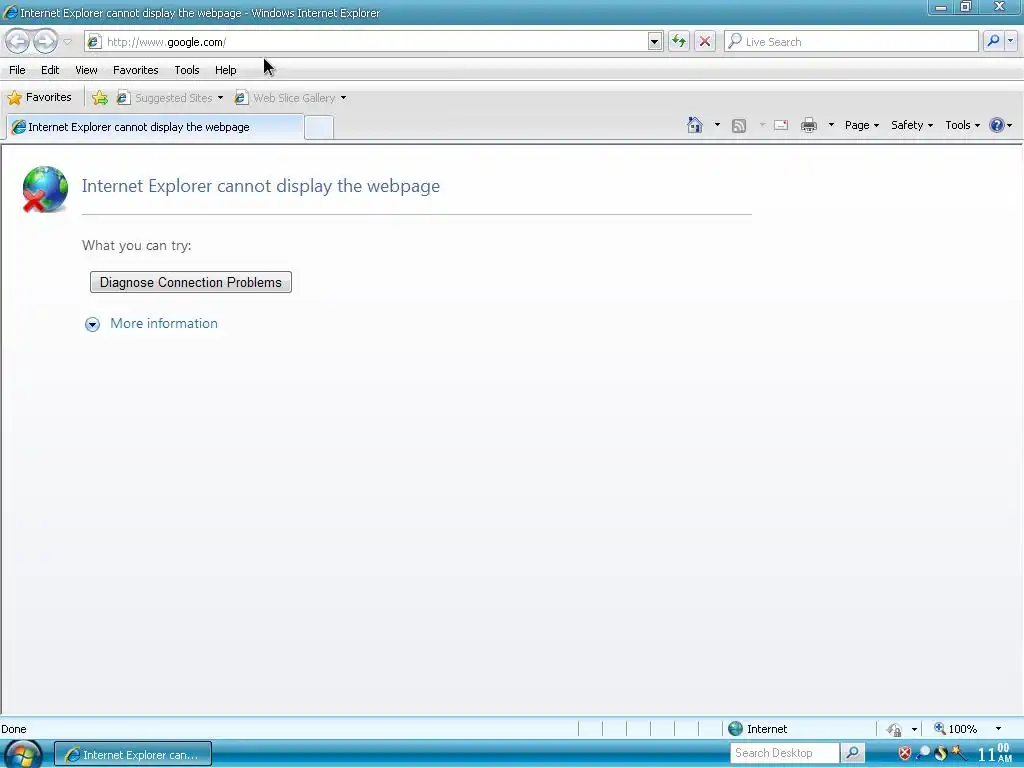This screenshot has height=768, width=1024.
Task: Click the More information link text
Action: [164, 323]
